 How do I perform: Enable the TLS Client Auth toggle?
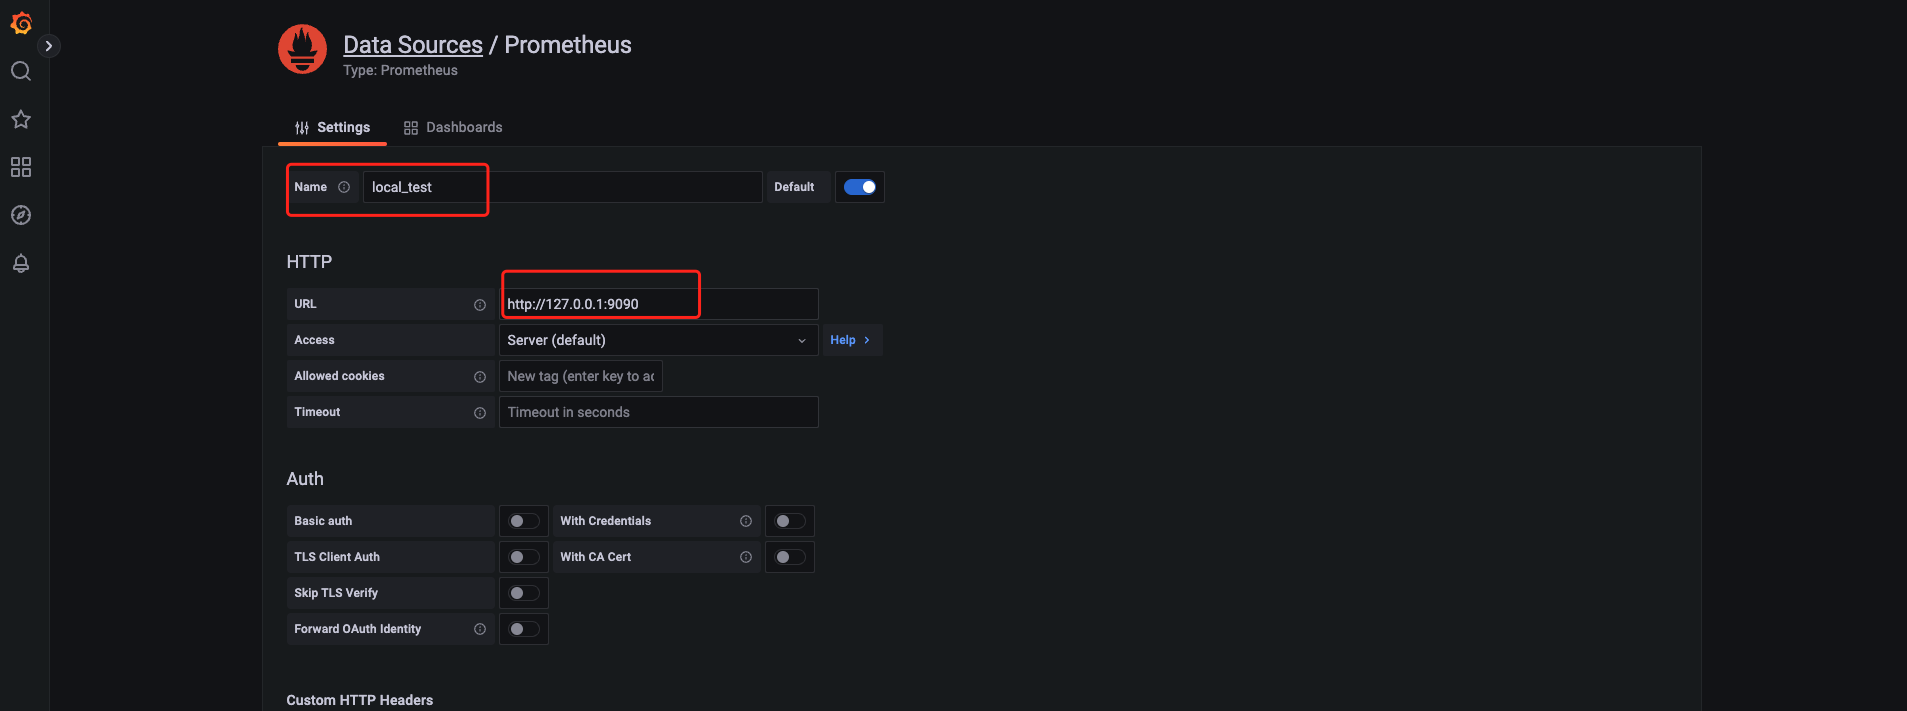click(524, 557)
